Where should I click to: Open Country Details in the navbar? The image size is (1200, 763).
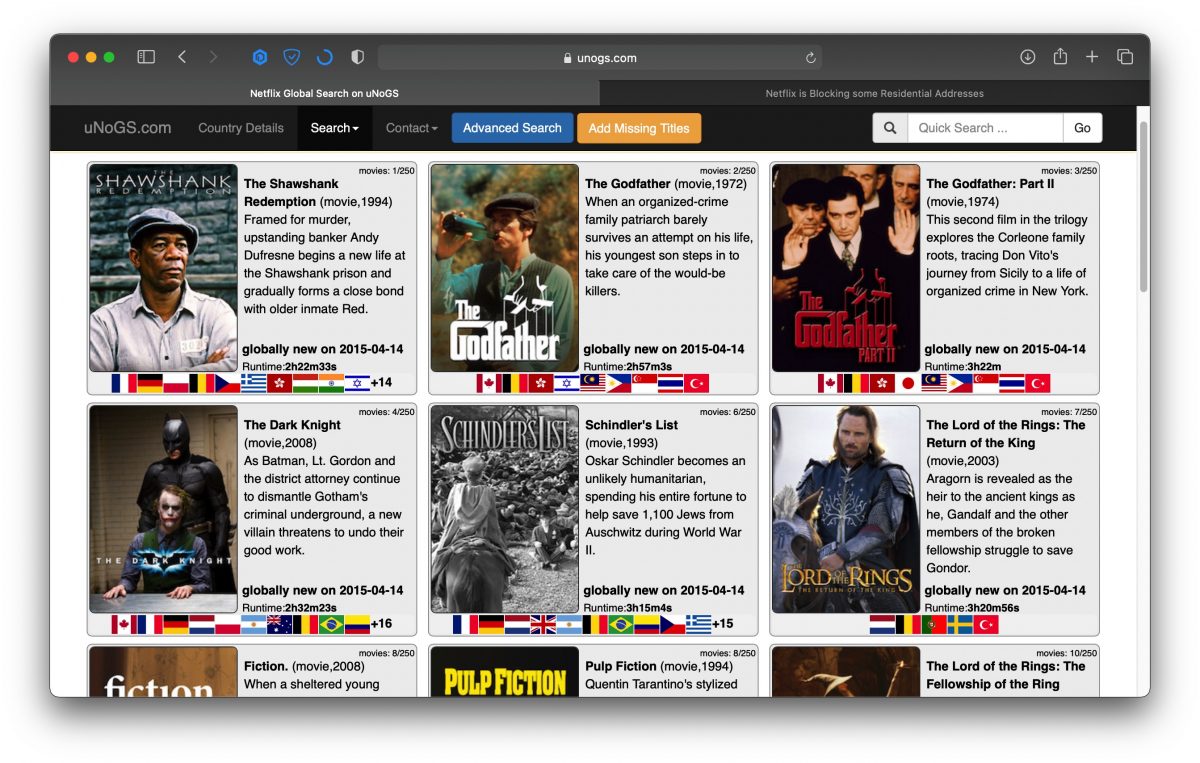[241, 128]
